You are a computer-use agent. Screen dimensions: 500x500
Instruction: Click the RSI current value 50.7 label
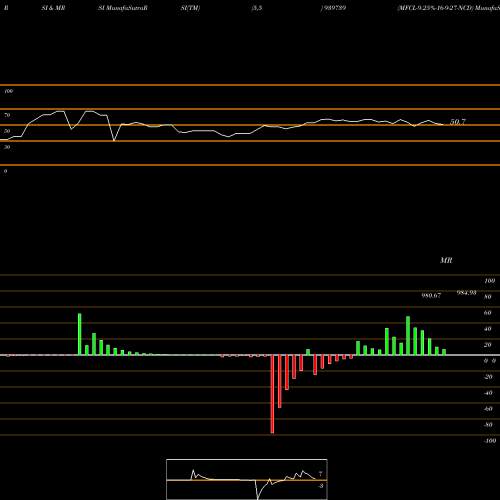pyautogui.click(x=458, y=122)
